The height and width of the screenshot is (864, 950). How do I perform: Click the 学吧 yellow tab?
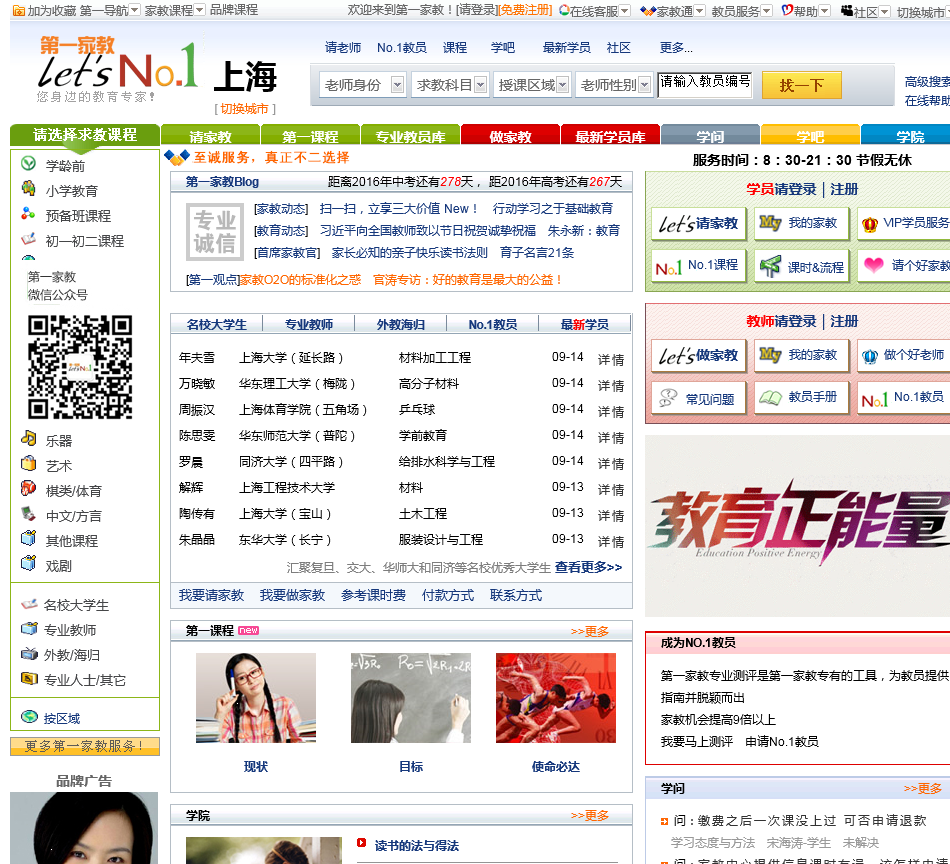810,135
